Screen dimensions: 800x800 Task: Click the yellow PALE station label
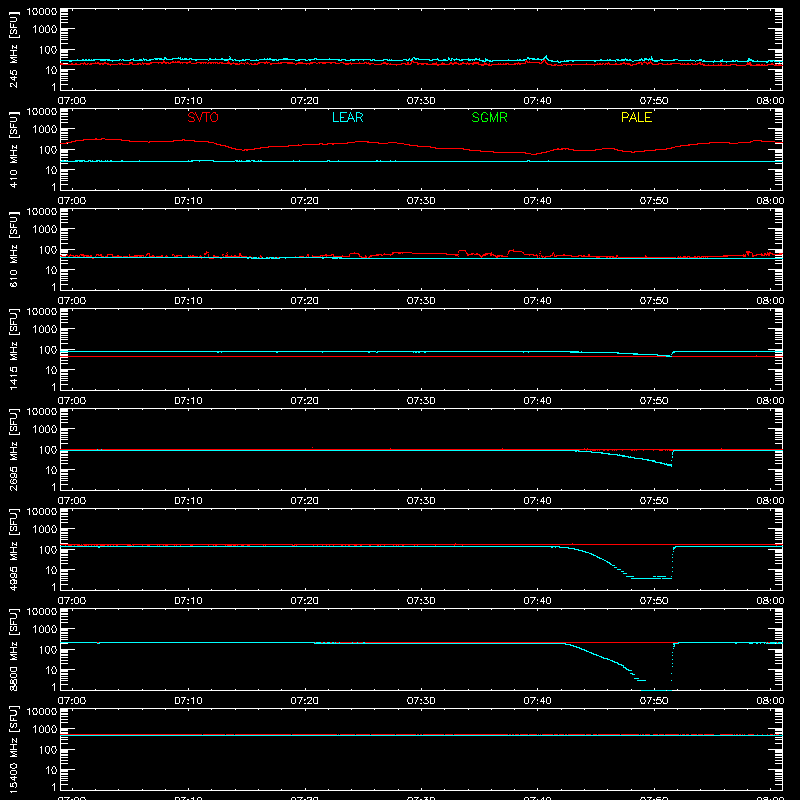(636, 117)
